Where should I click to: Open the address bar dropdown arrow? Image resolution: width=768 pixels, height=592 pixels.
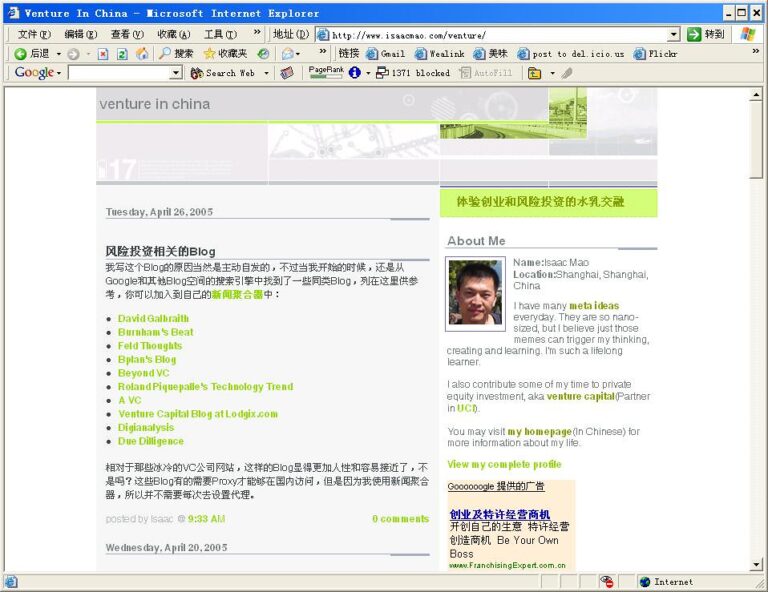(x=674, y=34)
